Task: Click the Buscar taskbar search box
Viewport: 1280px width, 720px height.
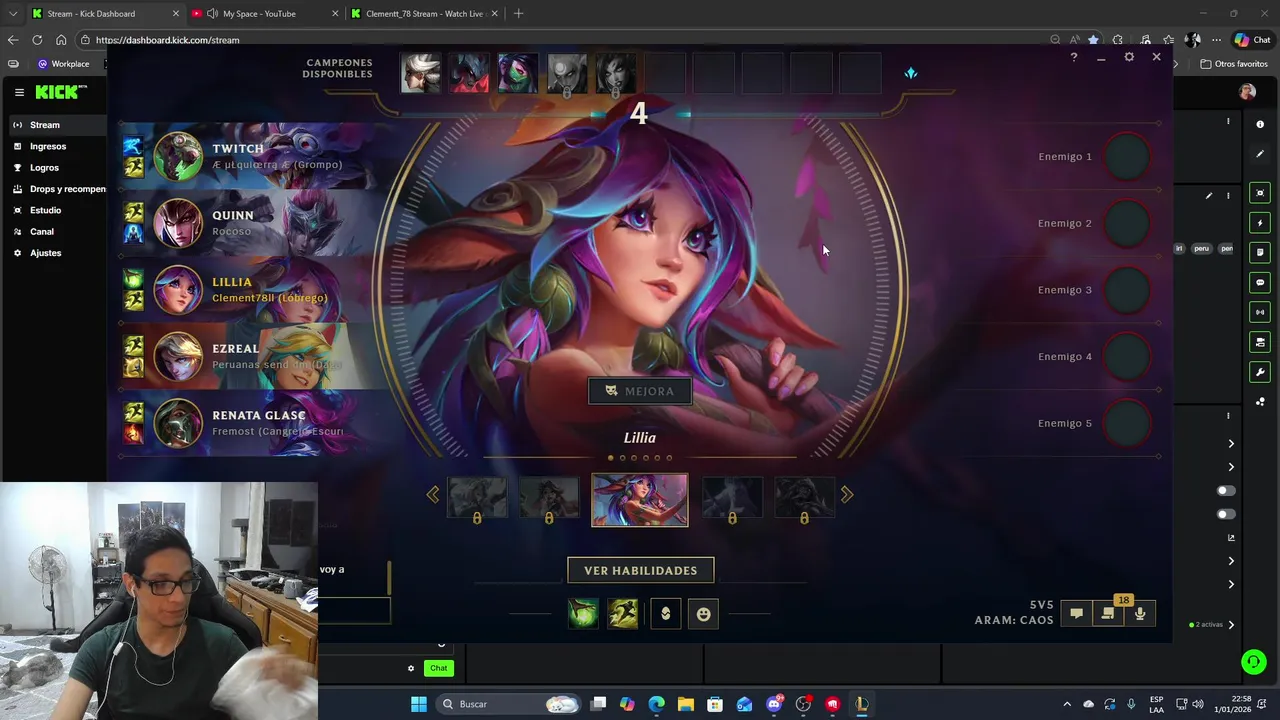Action: coord(510,704)
